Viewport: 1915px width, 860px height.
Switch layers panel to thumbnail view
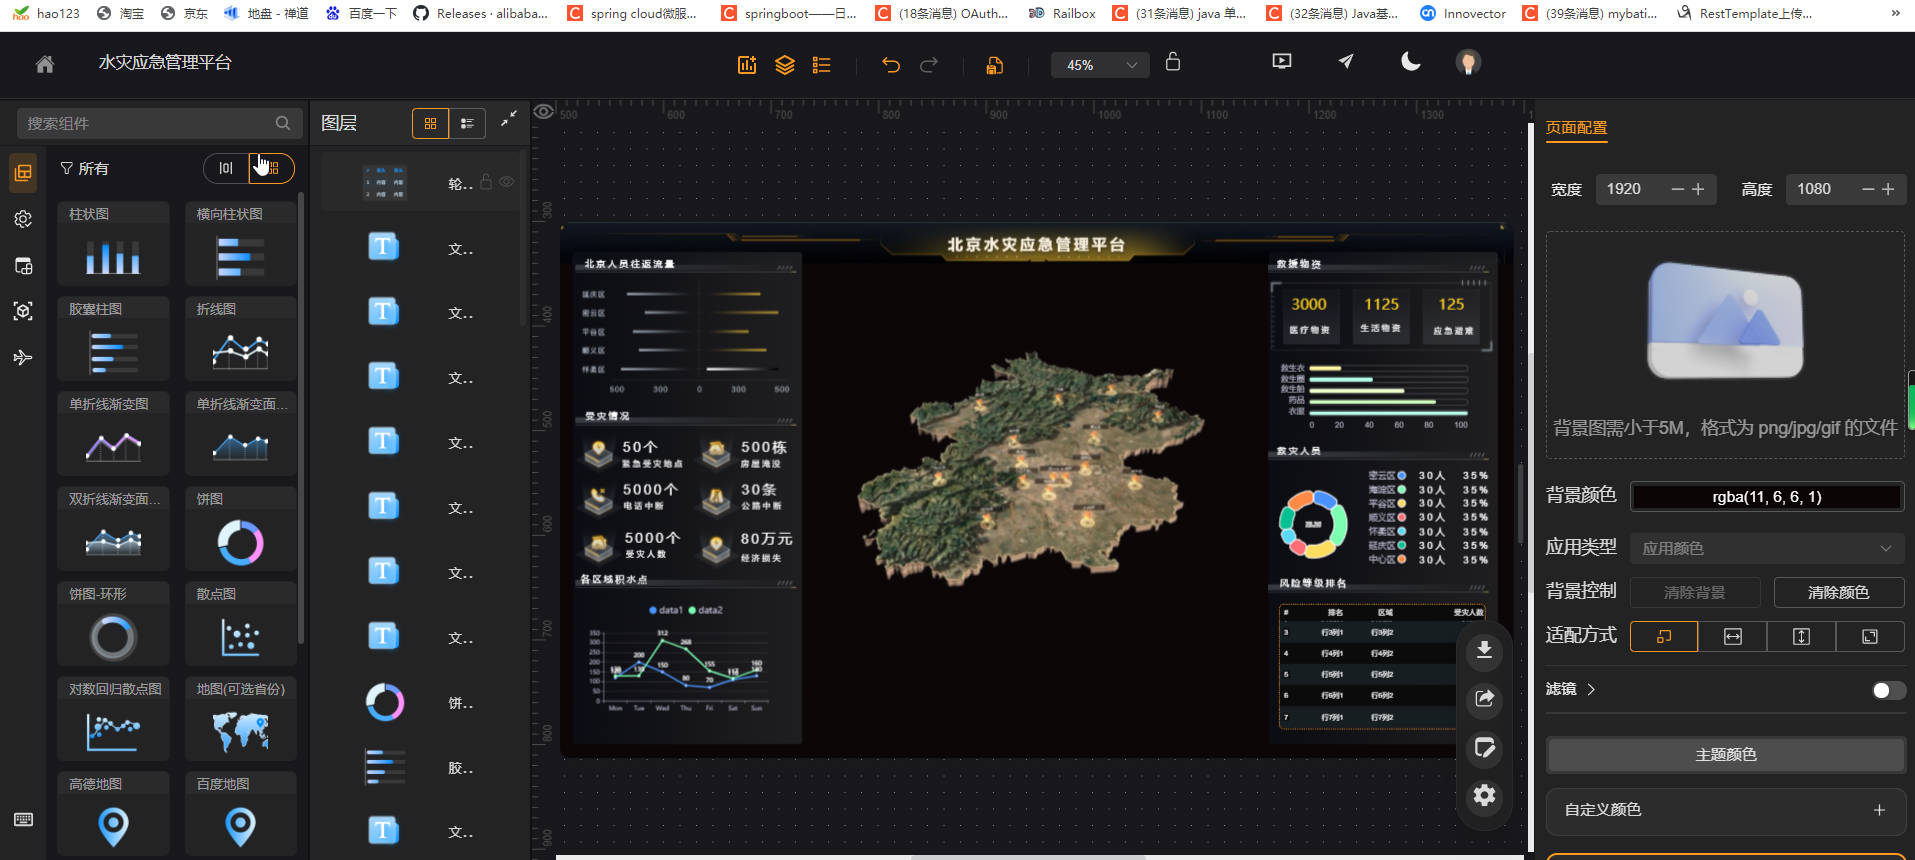coord(431,123)
